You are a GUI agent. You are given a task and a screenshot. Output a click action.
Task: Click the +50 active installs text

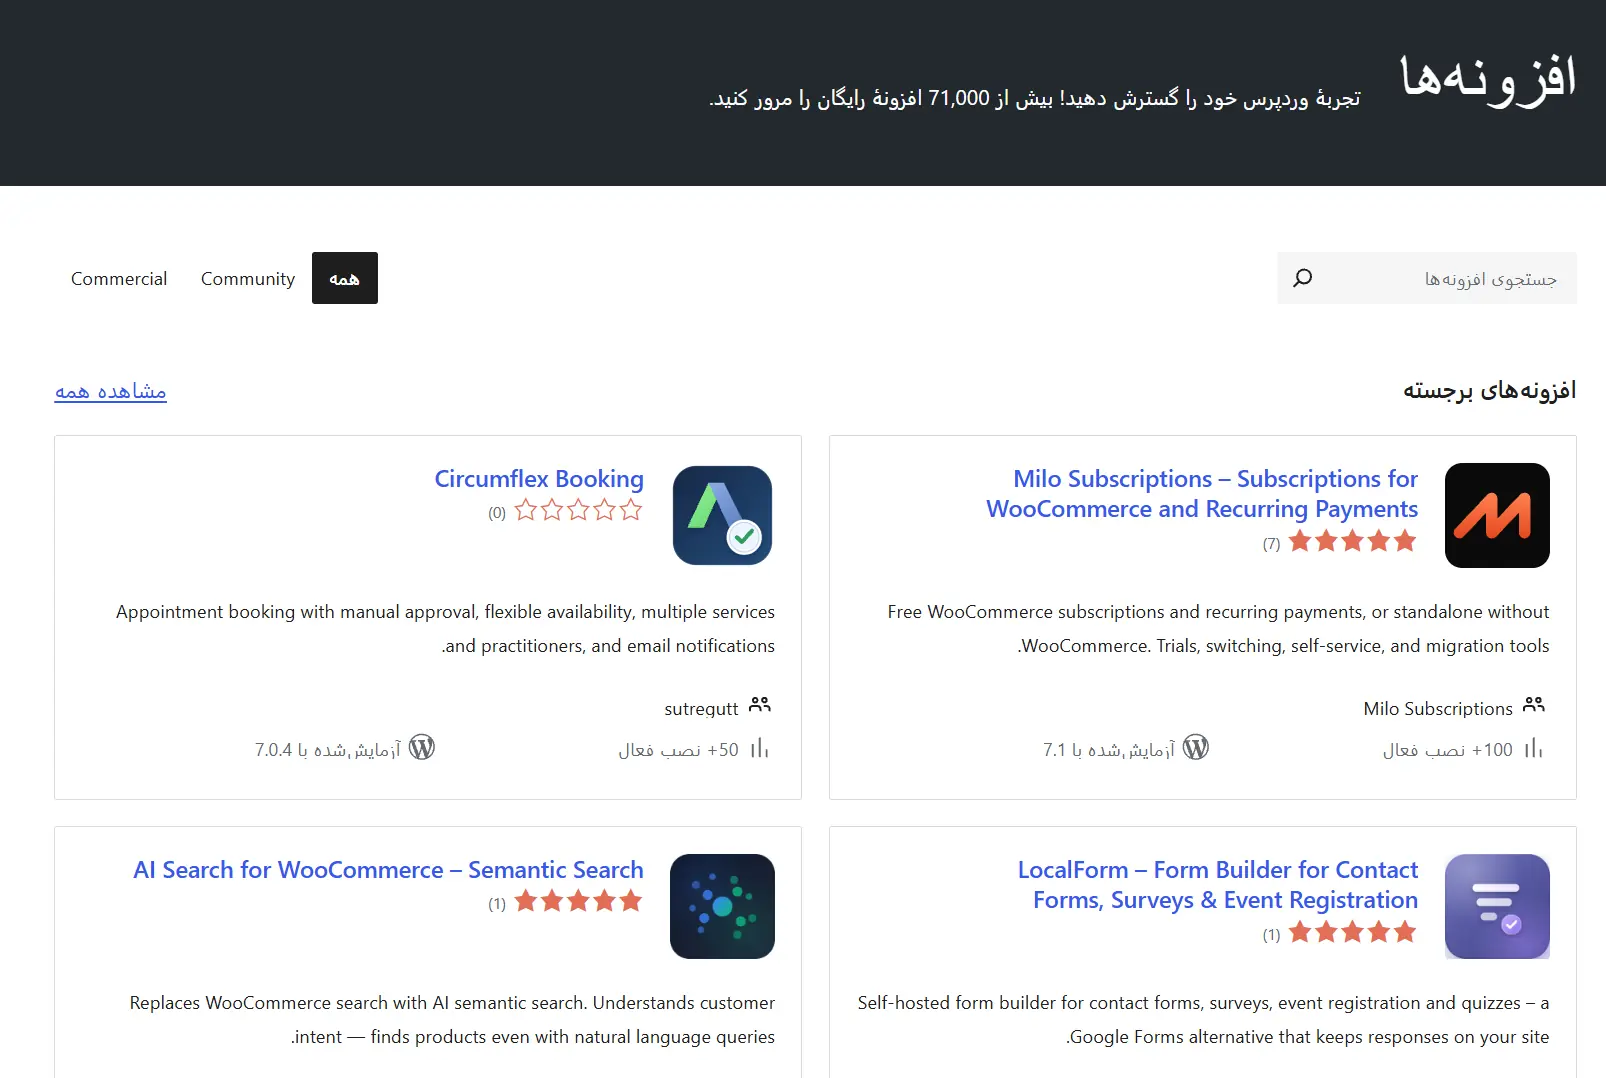tap(679, 750)
